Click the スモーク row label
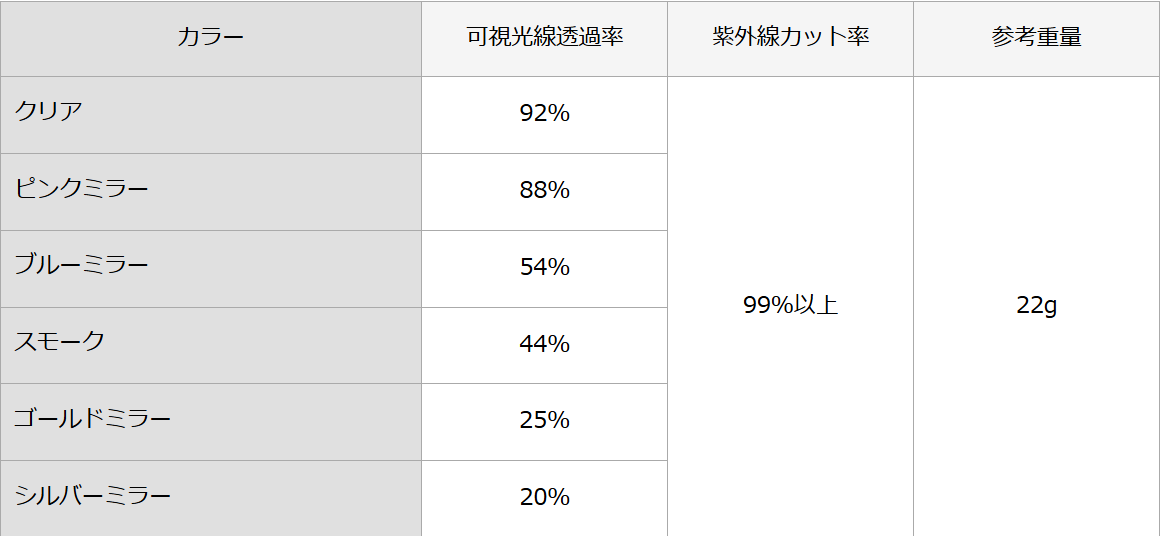 click(59, 342)
